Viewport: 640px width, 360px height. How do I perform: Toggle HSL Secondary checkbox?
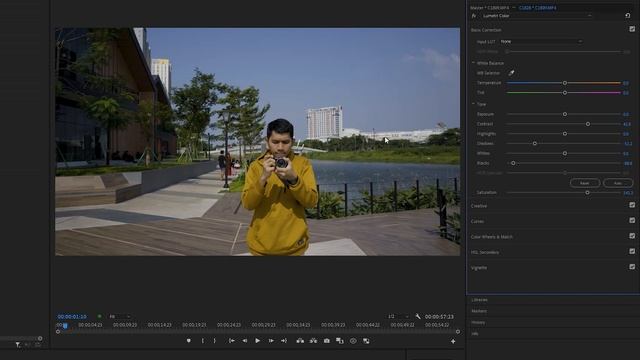tap(632, 251)
